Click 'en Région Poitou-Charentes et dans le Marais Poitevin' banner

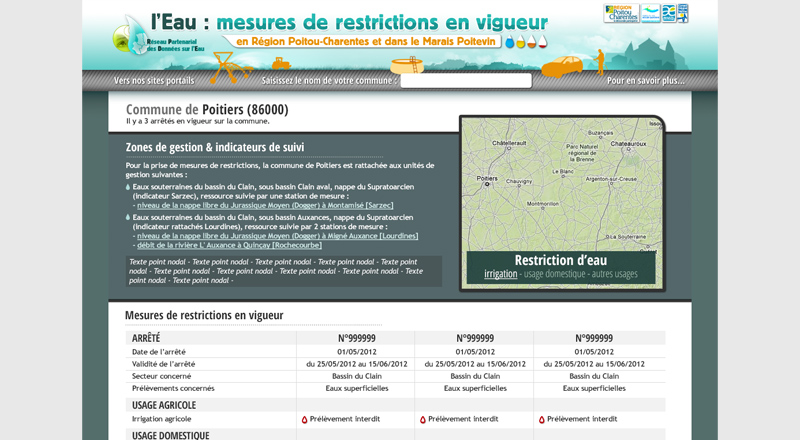[x=366, y=41]
